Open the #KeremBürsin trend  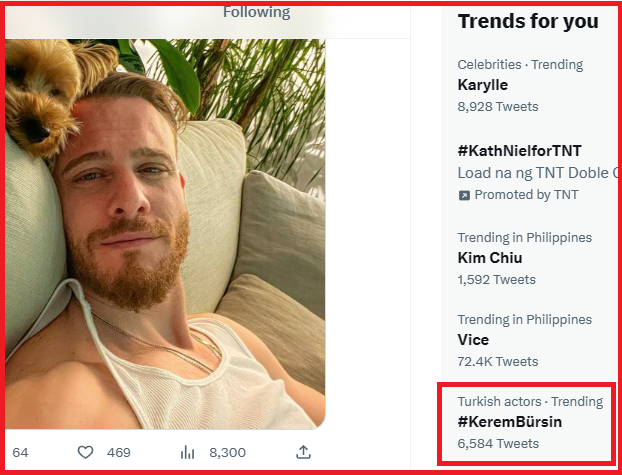pos(510,422)
